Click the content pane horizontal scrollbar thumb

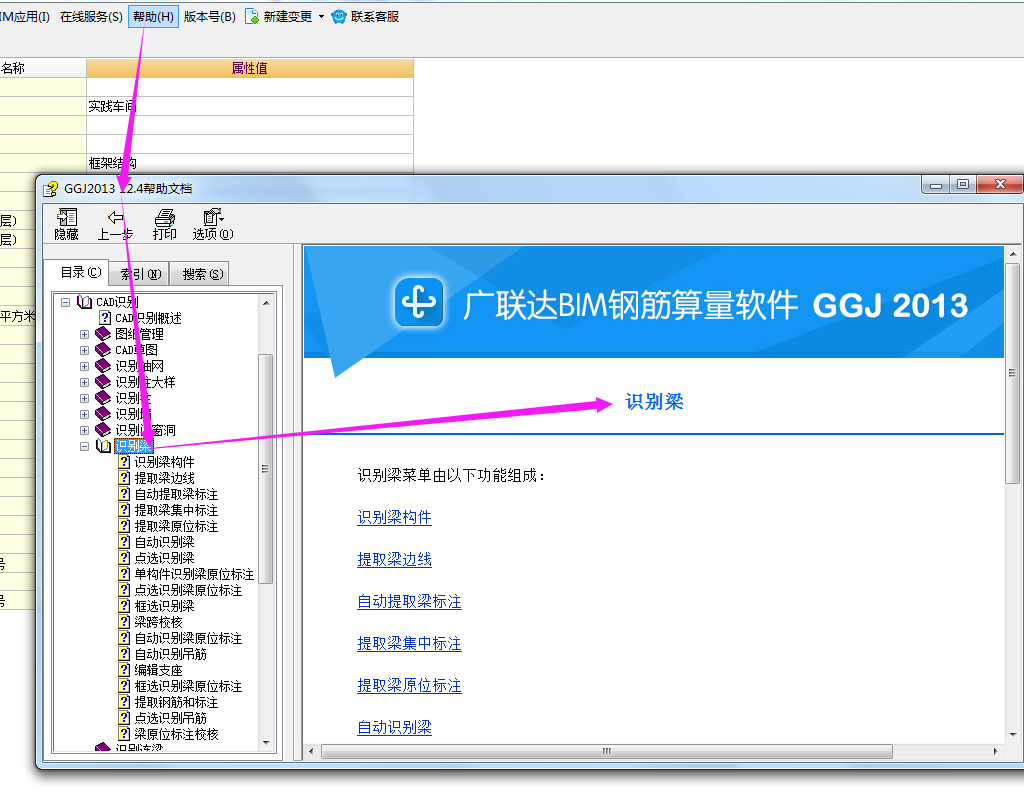click(607, 751)
